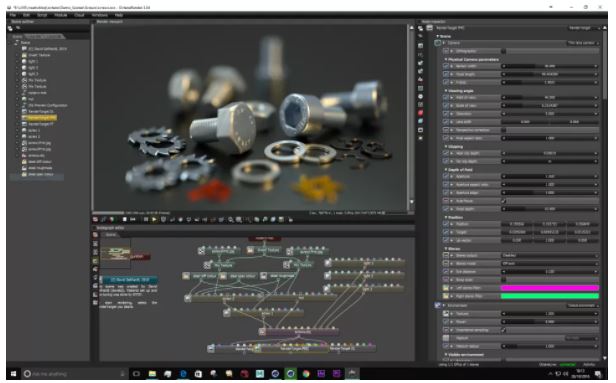Viewport: 616px width, 383px height.
Task: Toggle the Auto focus checkbox
Action: 504,201
